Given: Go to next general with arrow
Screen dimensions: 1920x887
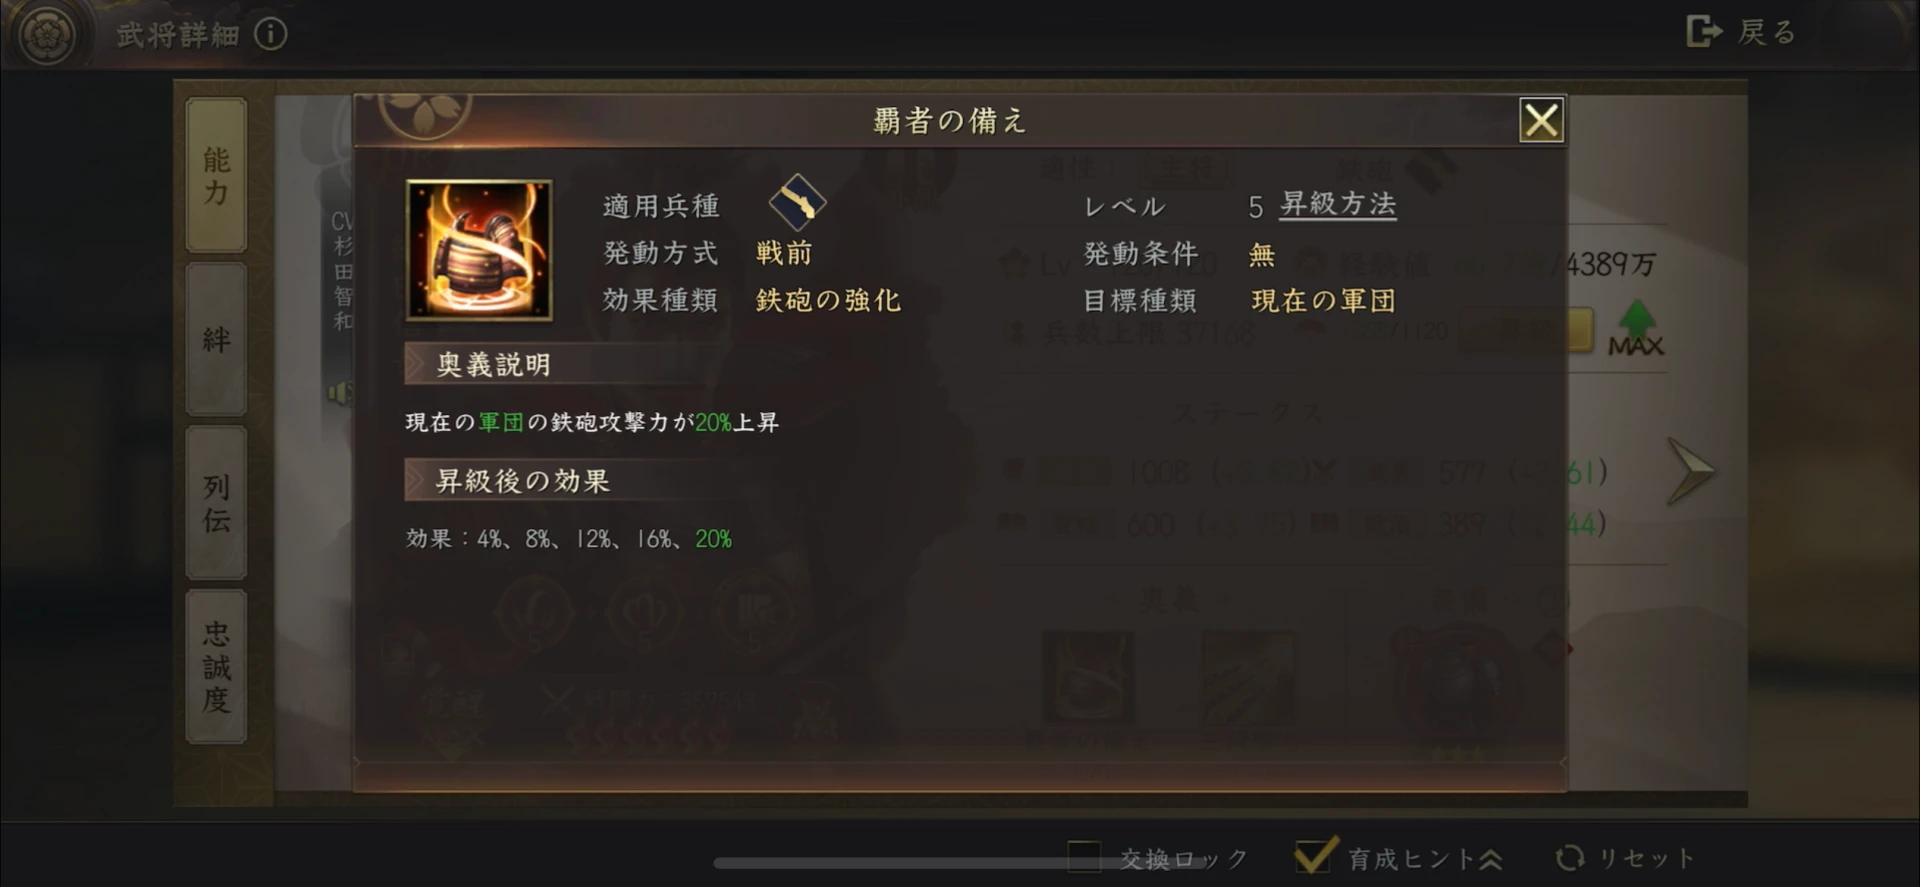Looking at the screenshot, I should [x=1690, y=471].
